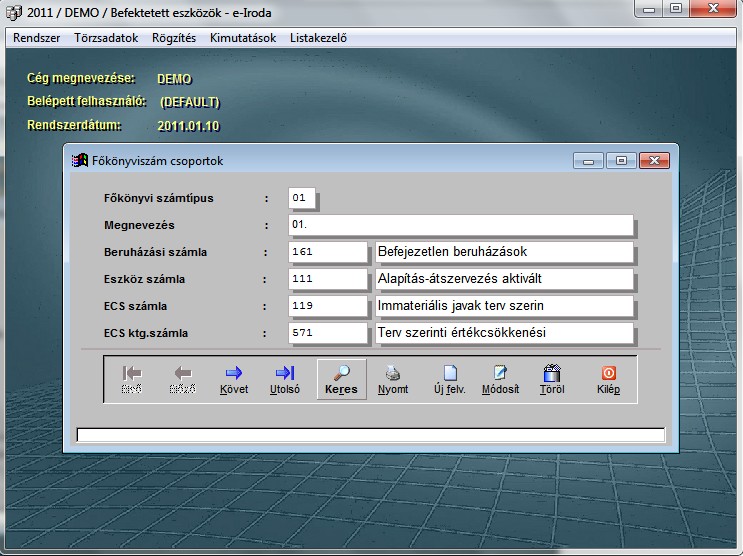The width and height of the screenshot is (743, 556).
Task: Open the Rögzítés menu
Action: pos(174,38)
